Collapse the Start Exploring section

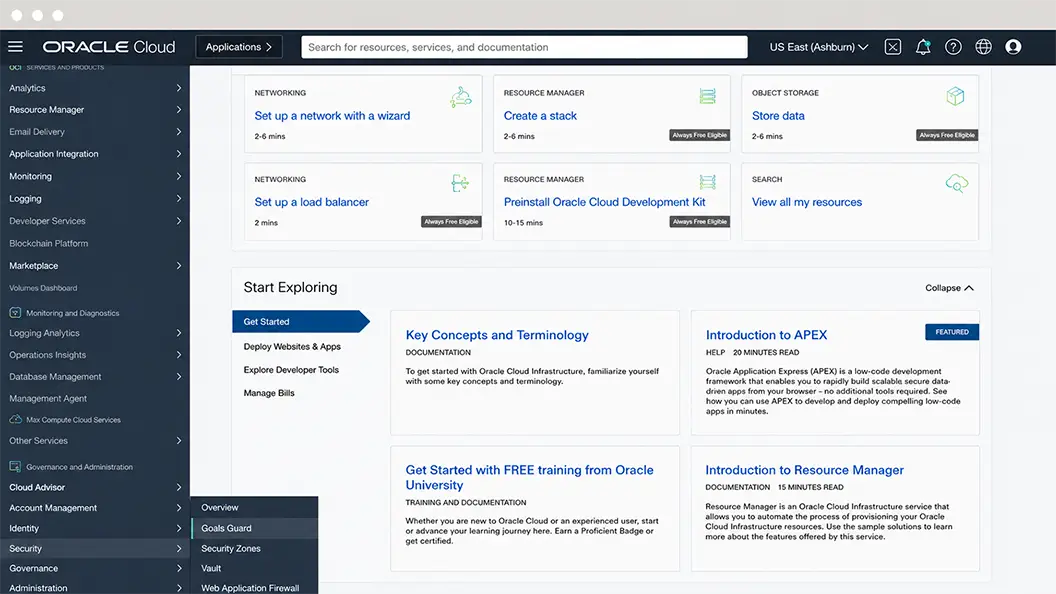[949, 288]
